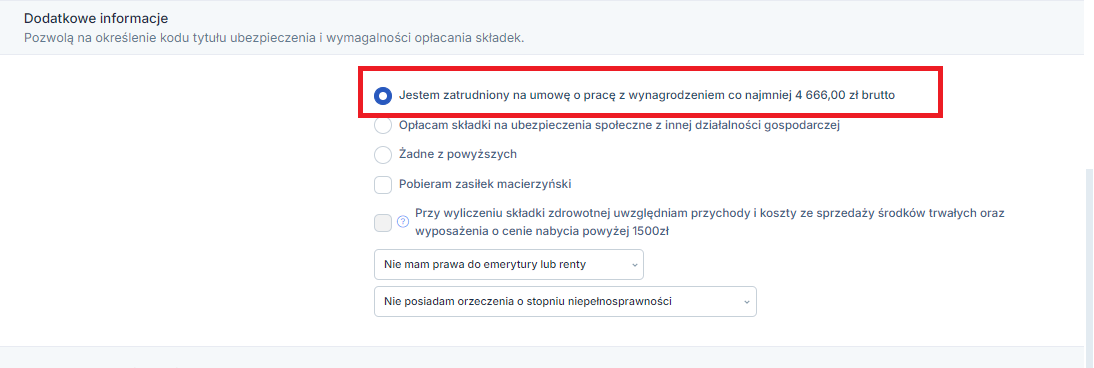Select "Opłacam składki na ubezpieczenia społeczne" radio button

383,126
